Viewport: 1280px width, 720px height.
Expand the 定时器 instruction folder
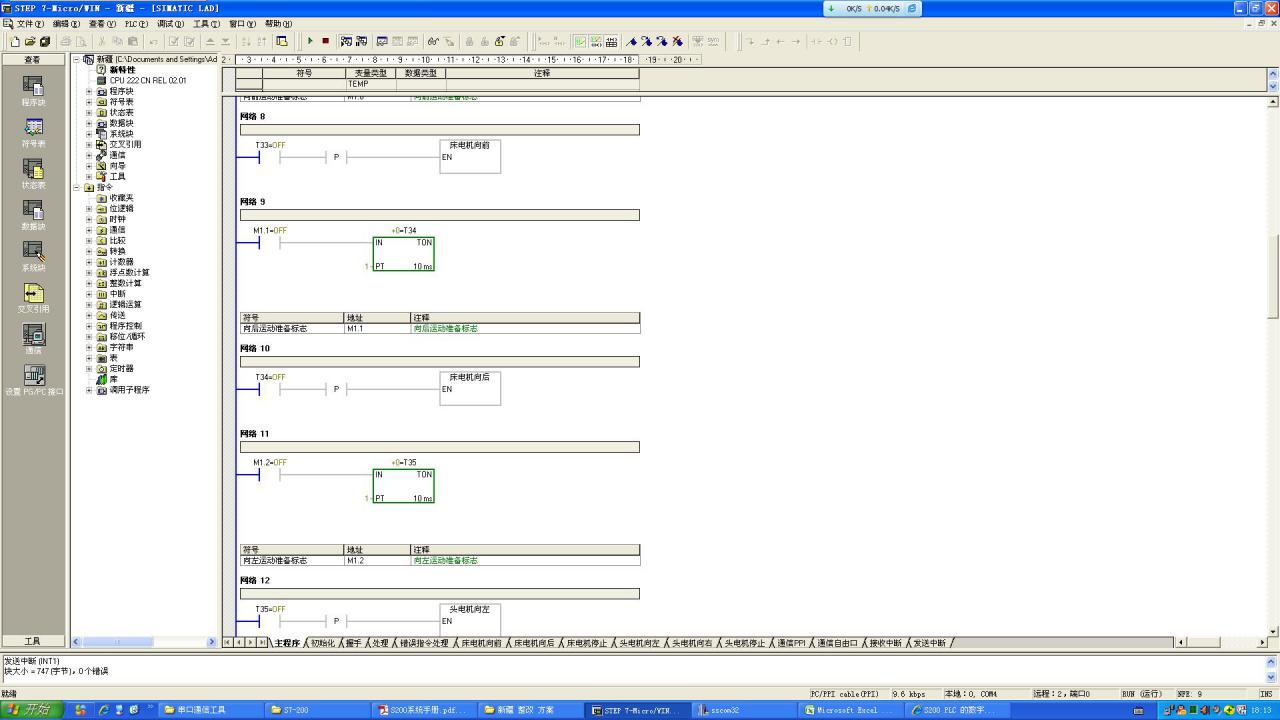click(89, 368)
